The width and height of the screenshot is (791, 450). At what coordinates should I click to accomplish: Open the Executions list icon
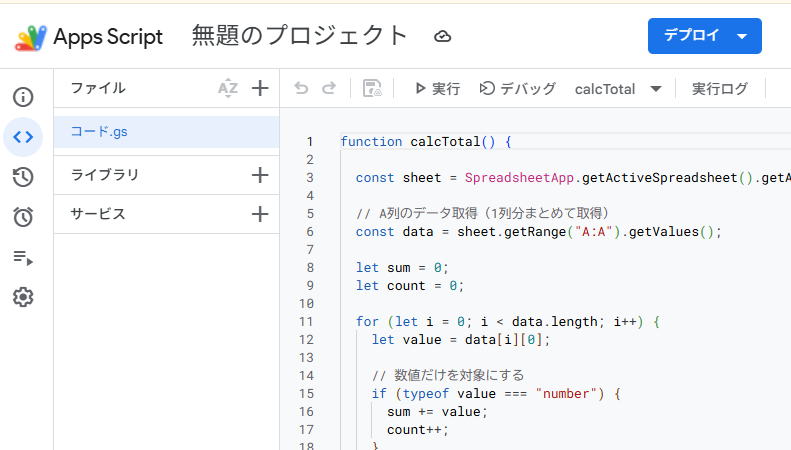click(x=23, y=257)
